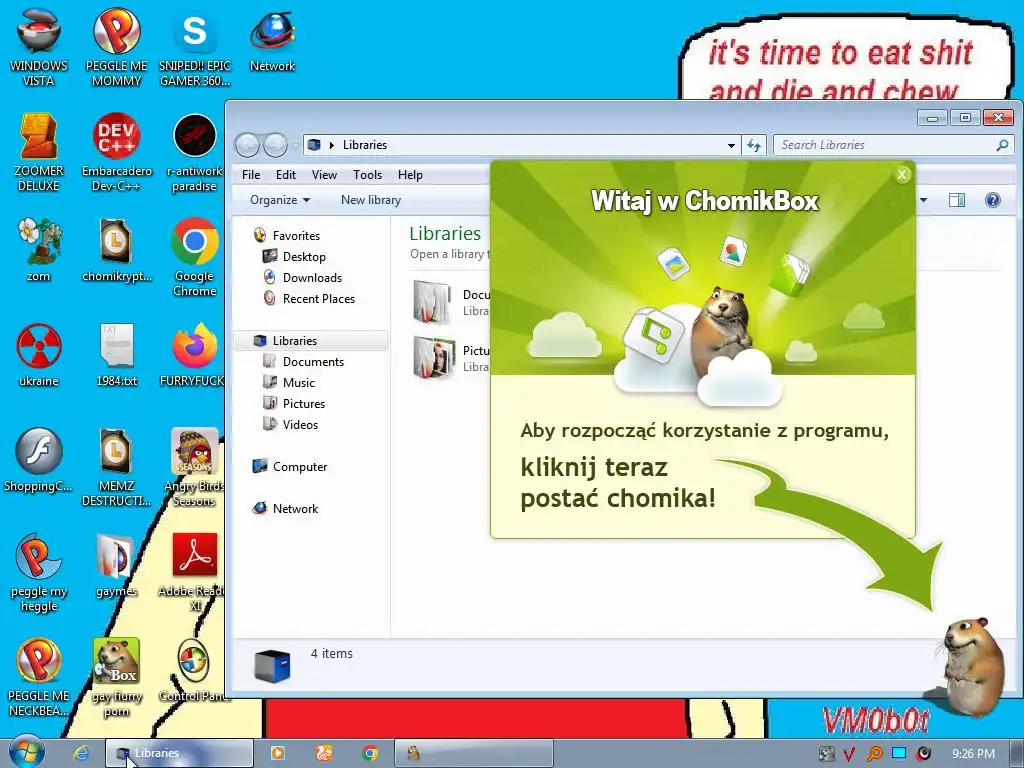Viewport: 1024px width, 768px height.
Task: Launch the Skype SNIPED!! EPIC GAMER icon
Action: (x=195, y=47)
